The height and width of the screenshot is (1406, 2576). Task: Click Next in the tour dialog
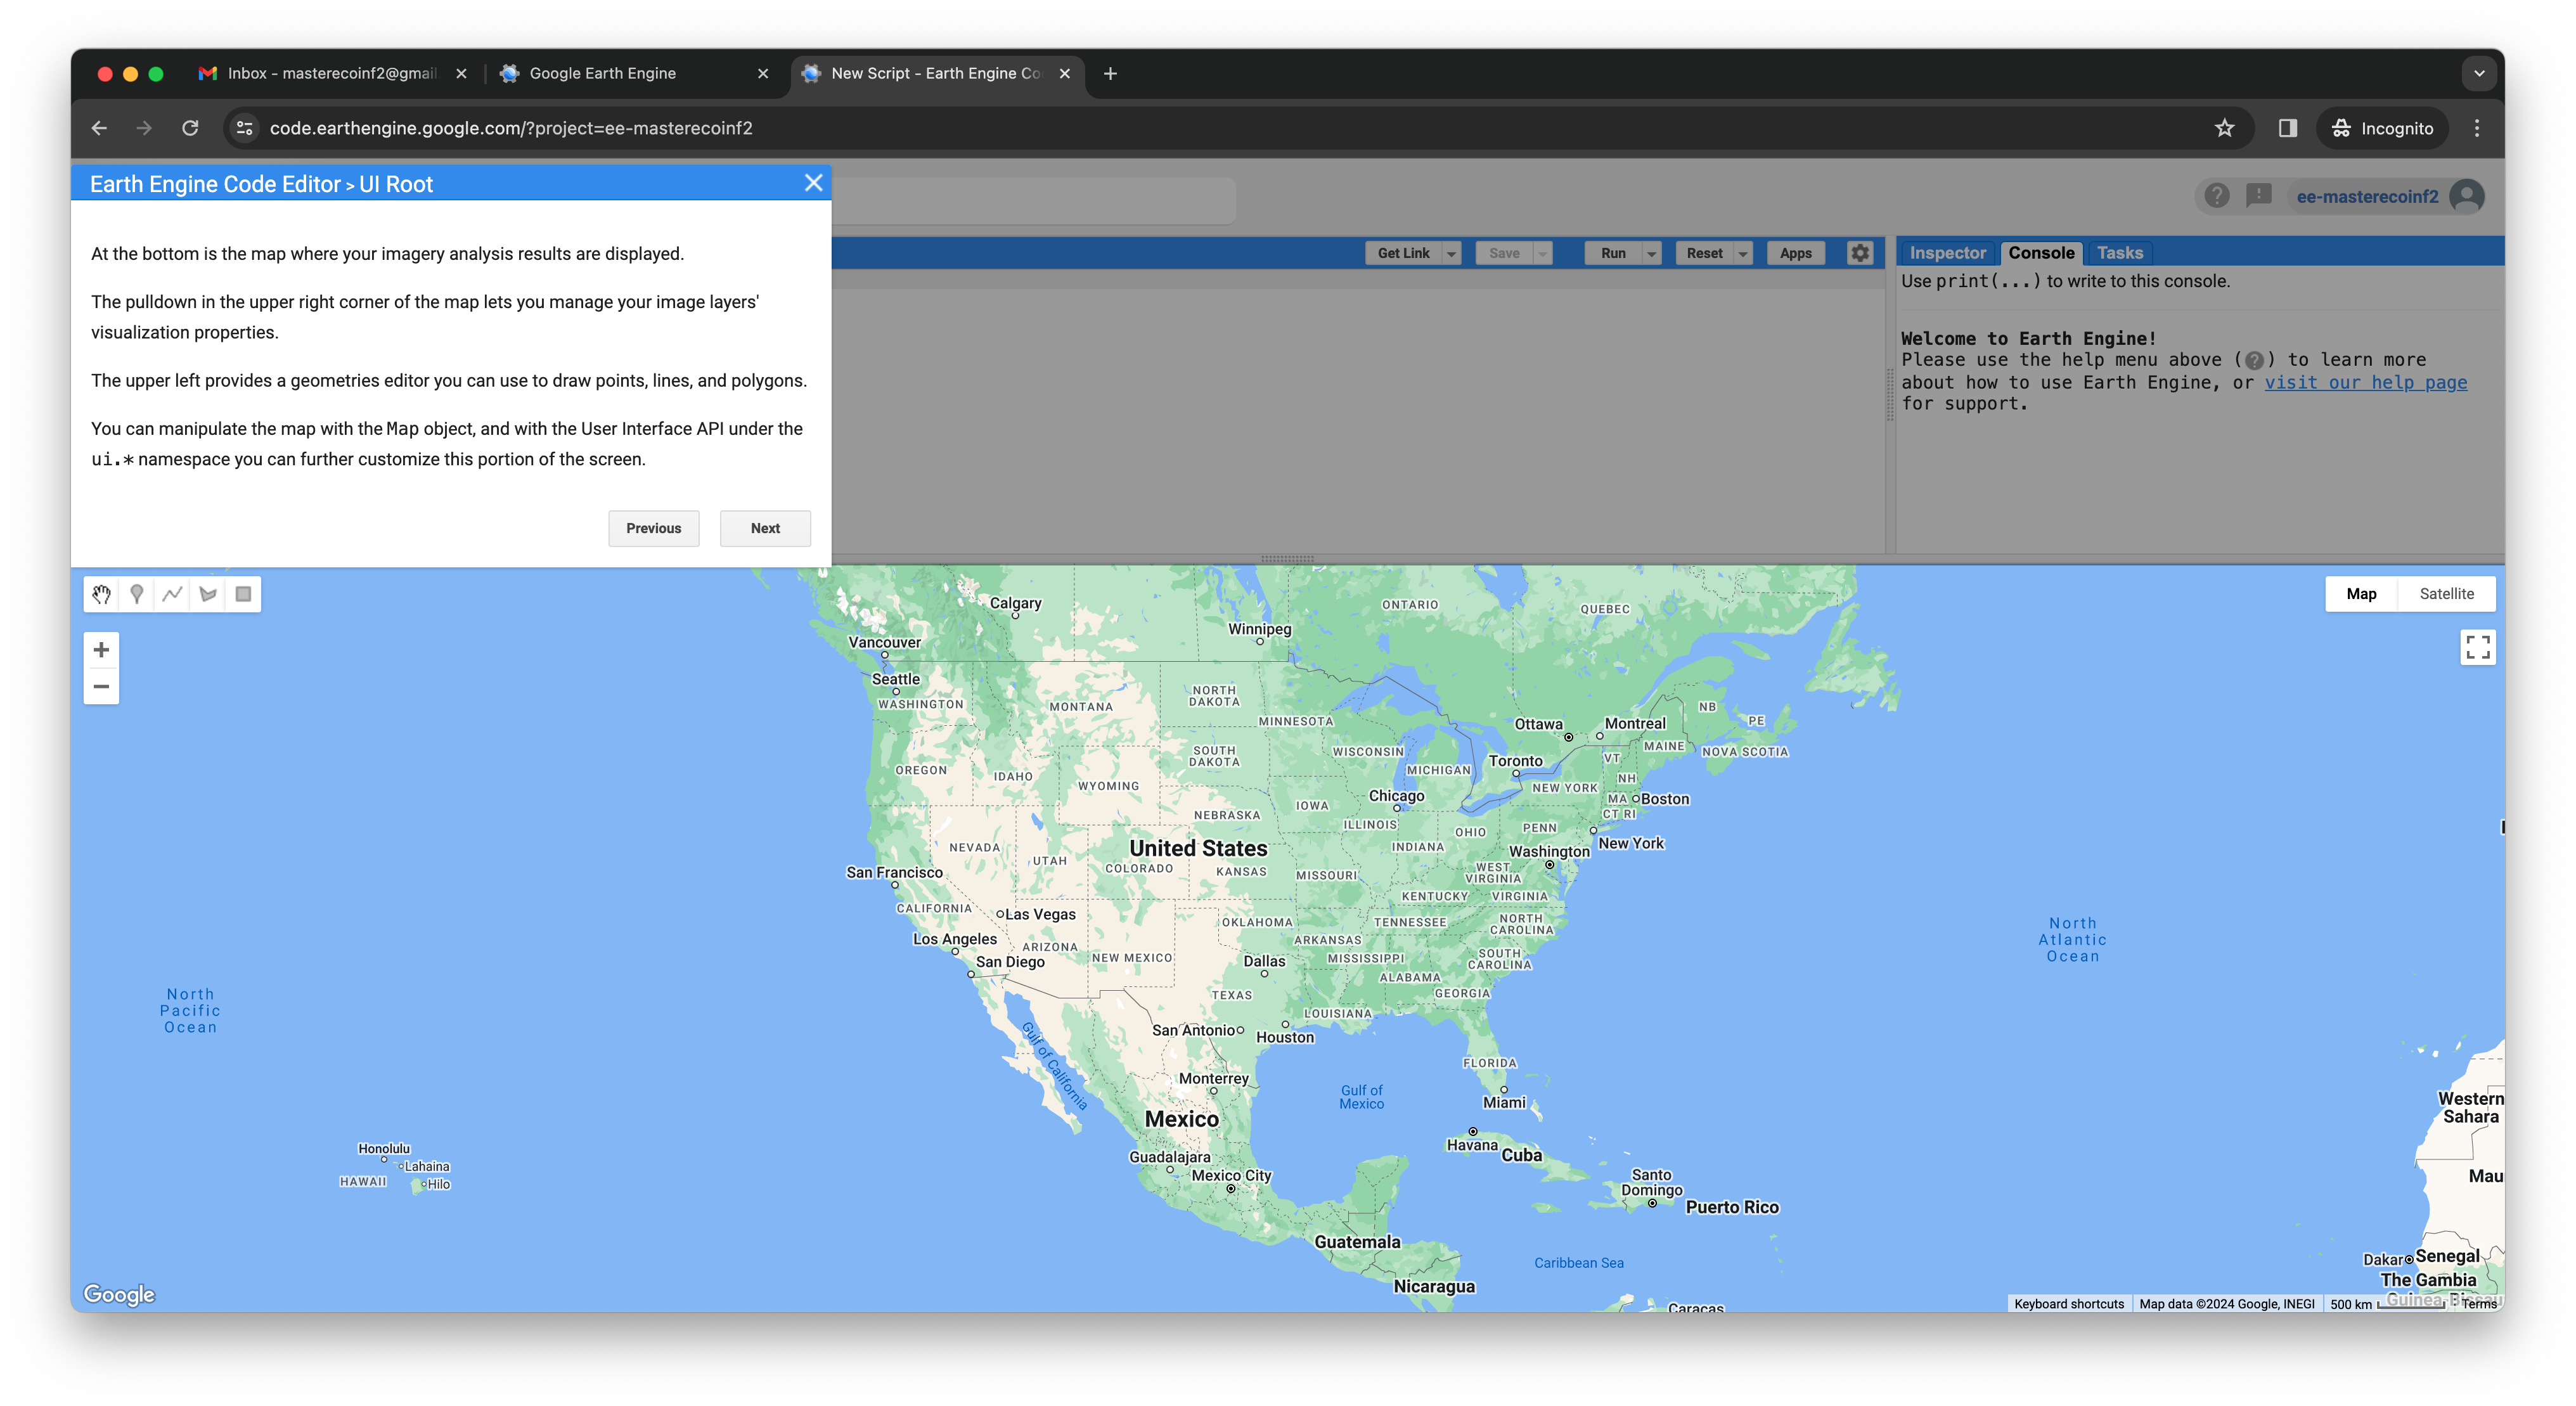765,528
